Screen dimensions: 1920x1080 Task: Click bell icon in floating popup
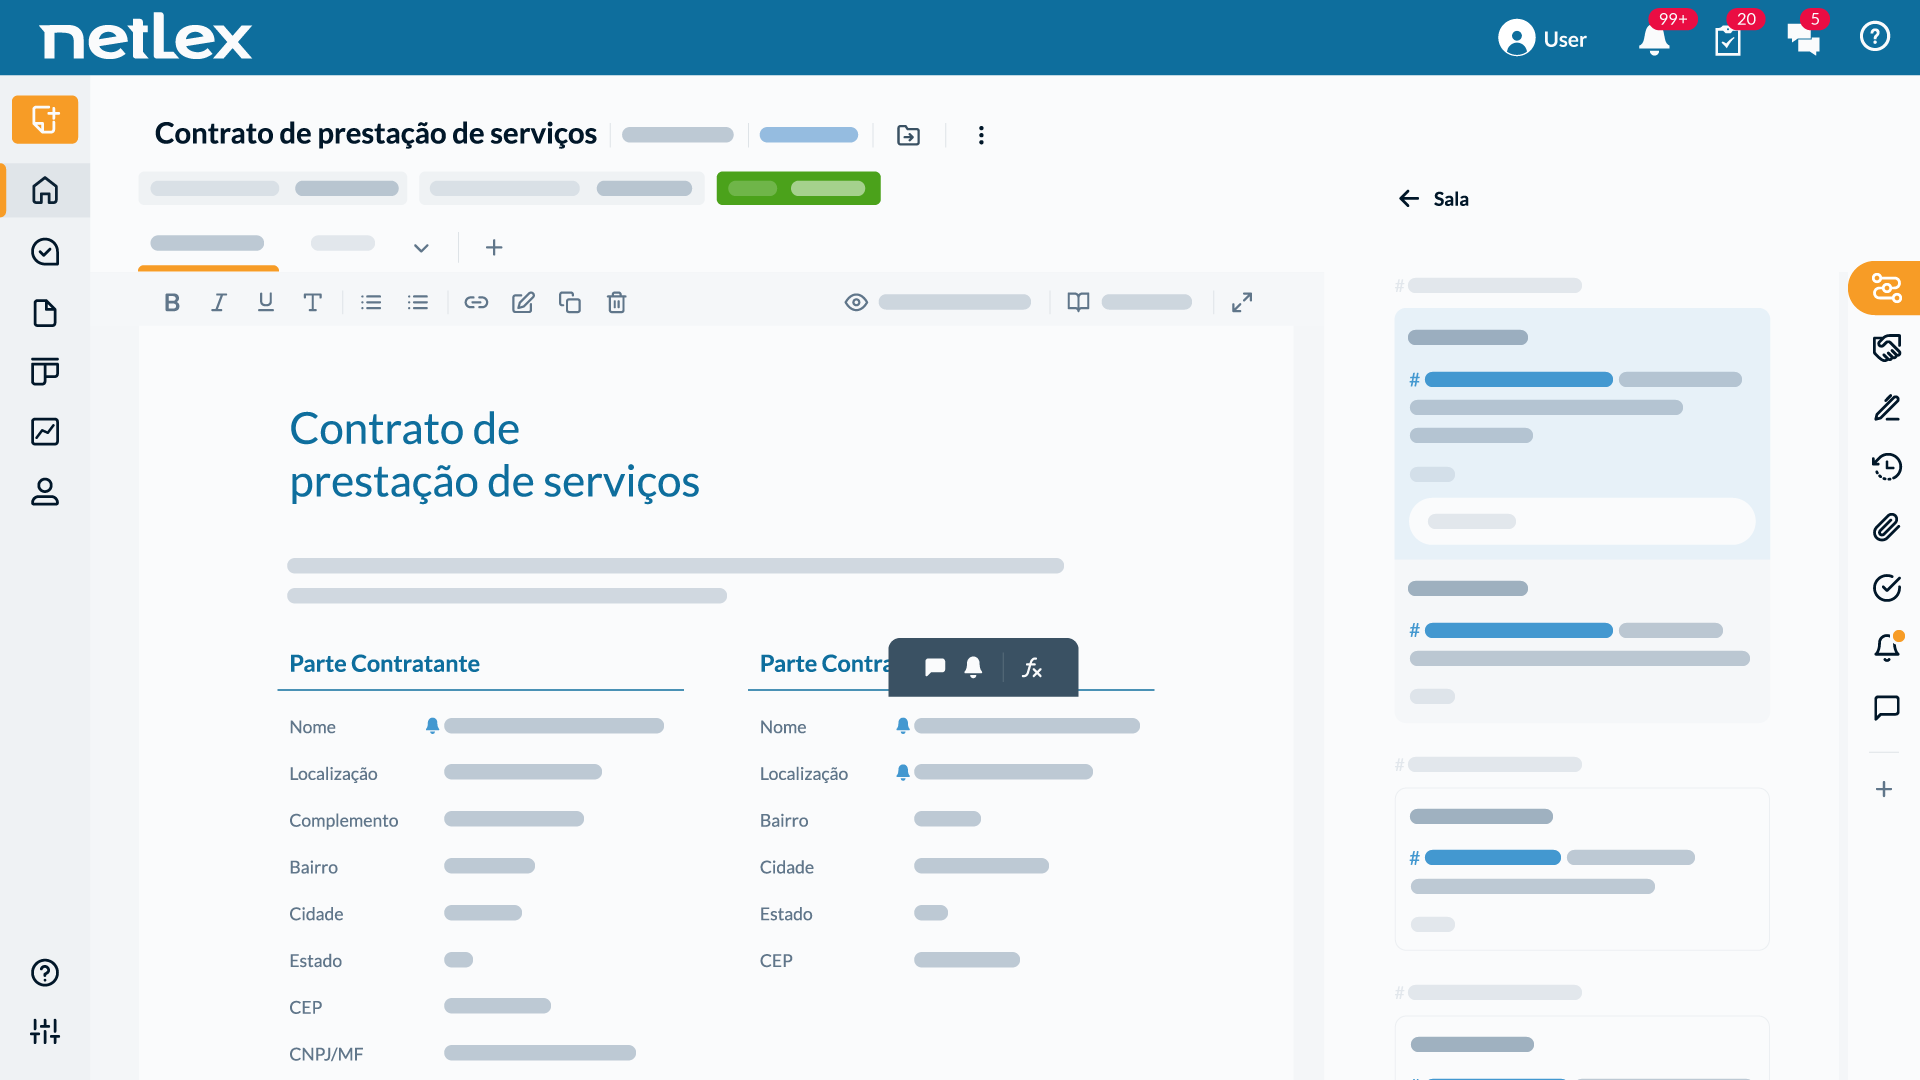[x=973, y=668]
